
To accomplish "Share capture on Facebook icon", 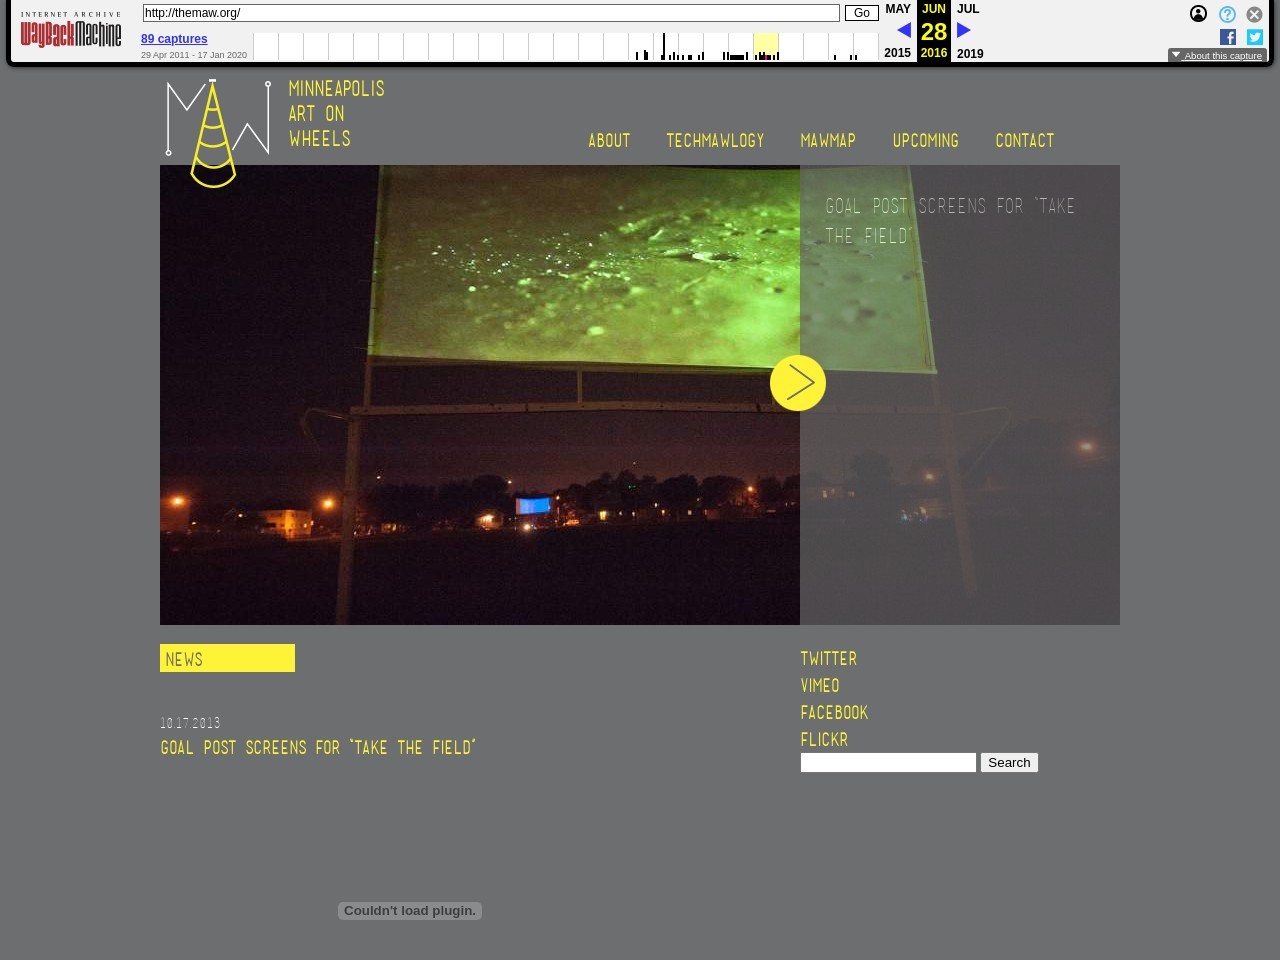I will pyautogui.click(x=1228, y=37).
